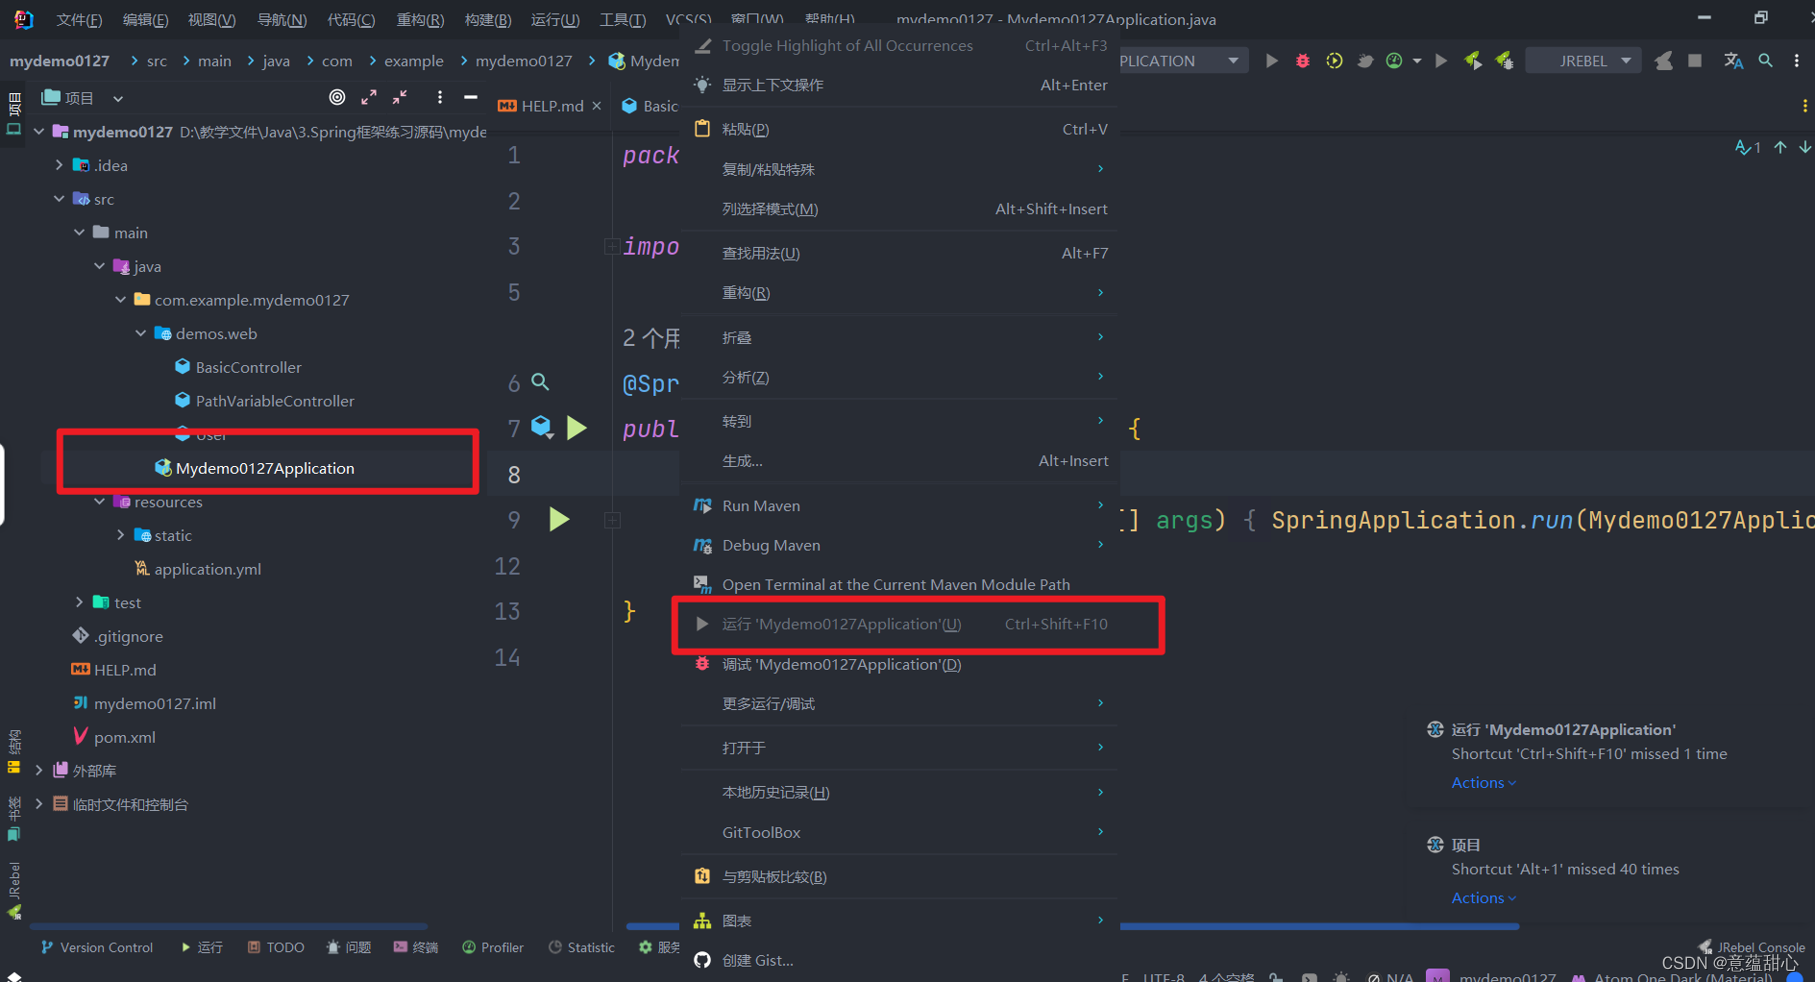The height and width of the screenshot is (982, 1815).
Task: Collapse the resources folder
Action: pos(100,502)
